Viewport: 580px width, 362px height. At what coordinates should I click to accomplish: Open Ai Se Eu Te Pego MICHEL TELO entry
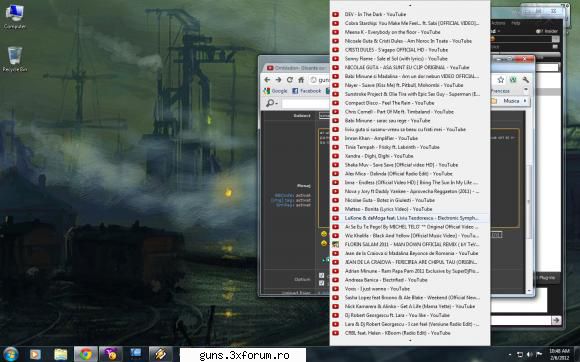[x=410, y=227]
